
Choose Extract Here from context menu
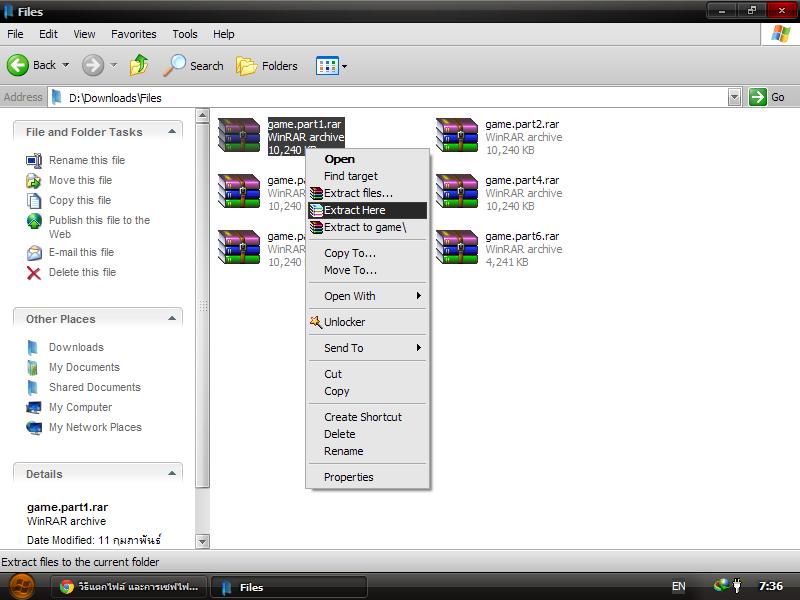(355, 210)
